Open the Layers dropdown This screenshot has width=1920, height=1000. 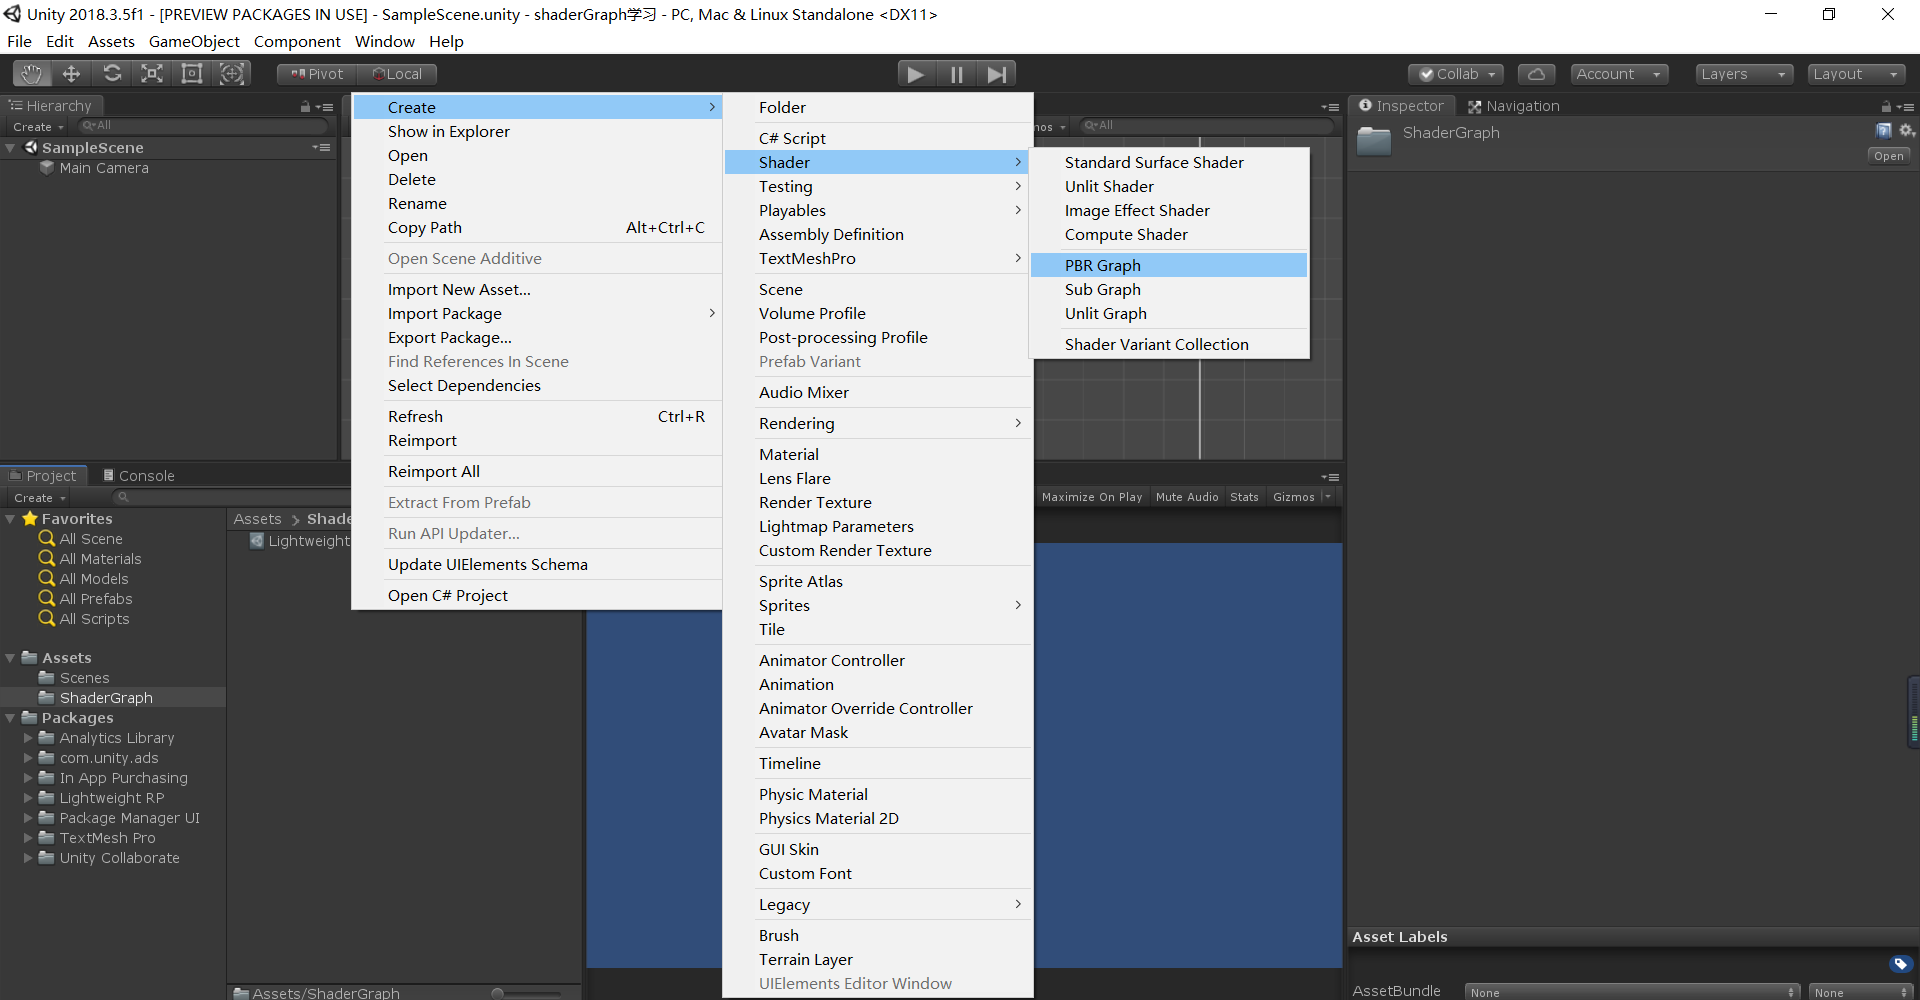(1743, 74)
